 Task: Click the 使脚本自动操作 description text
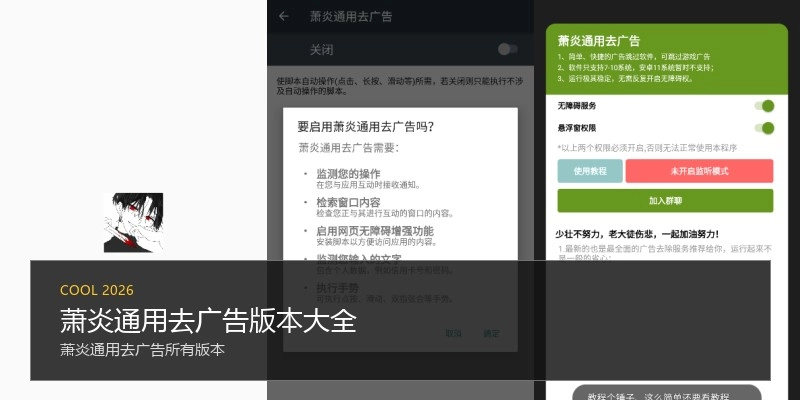[x=399, y=86]
